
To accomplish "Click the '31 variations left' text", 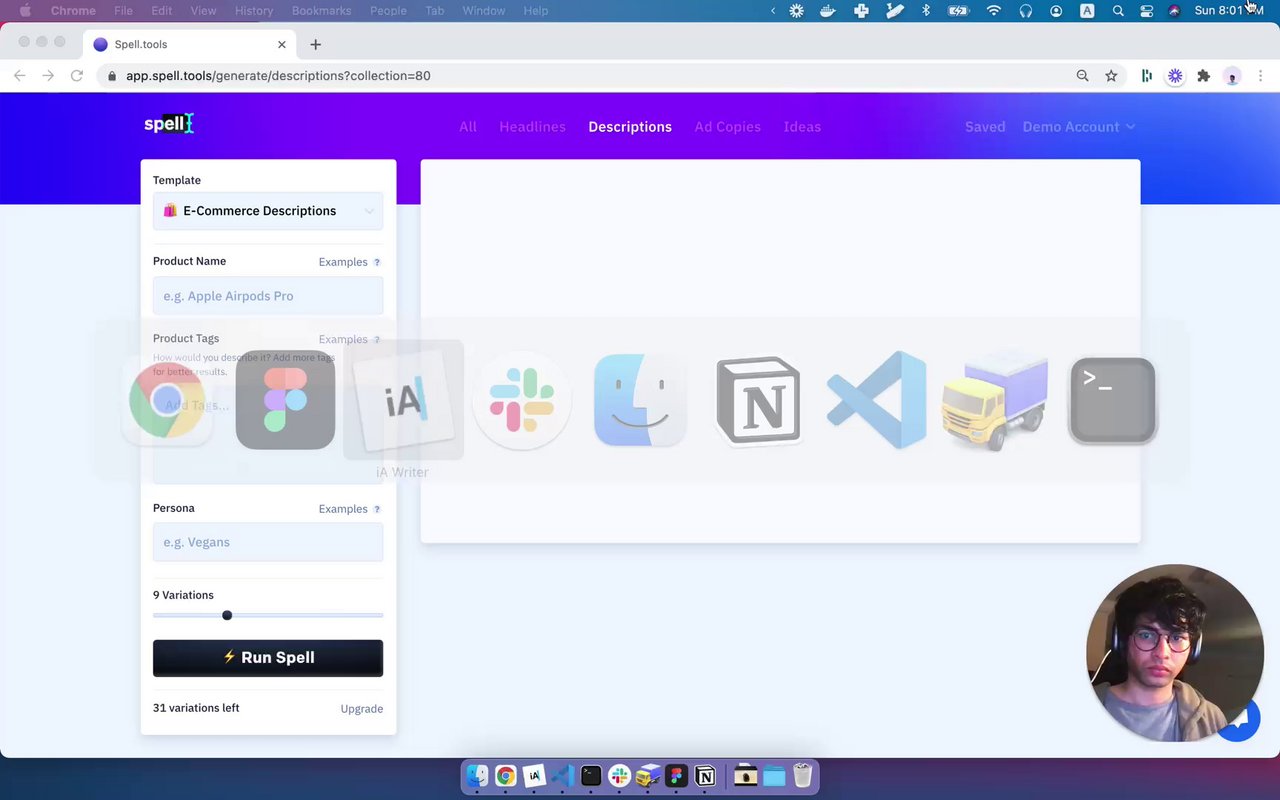I will point(196,708).
